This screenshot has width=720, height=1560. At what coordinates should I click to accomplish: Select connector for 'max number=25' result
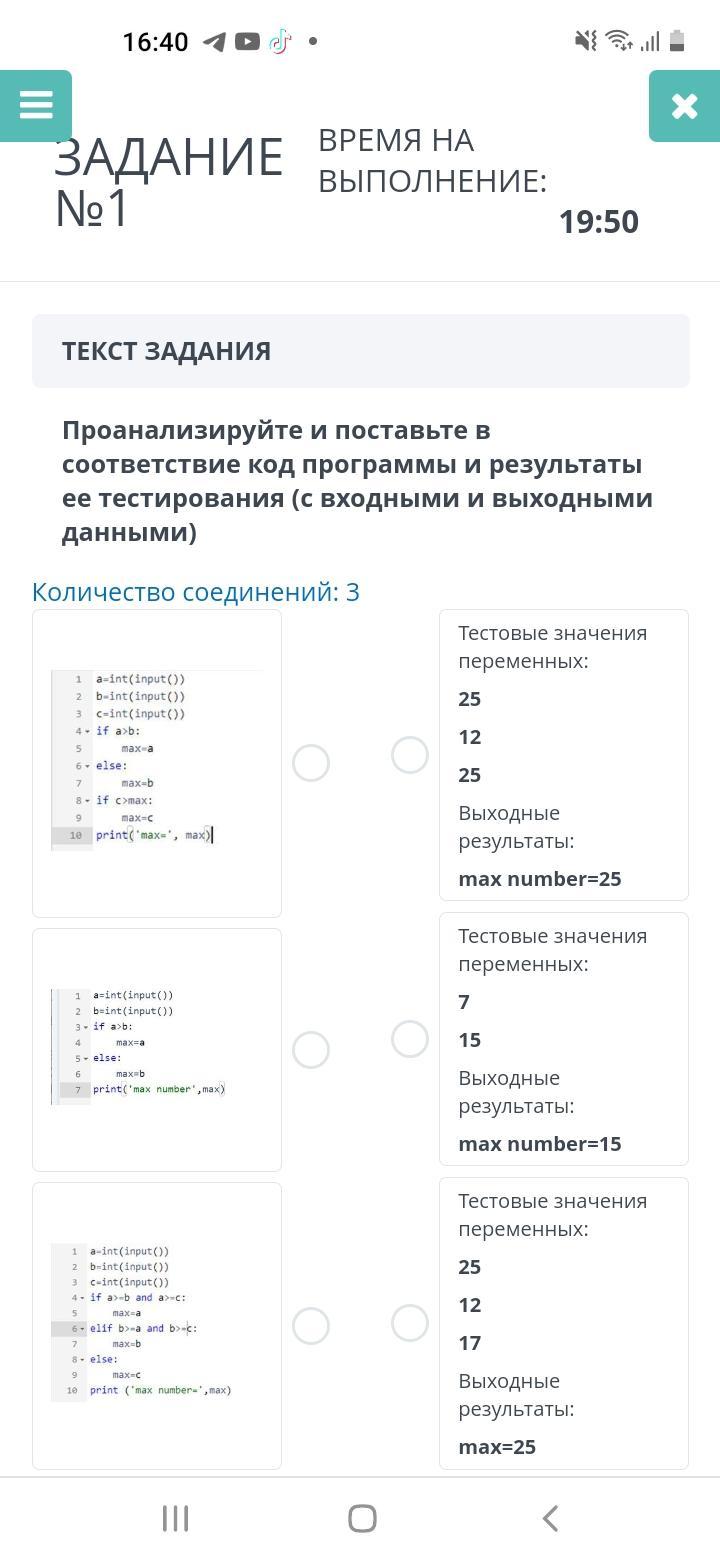click(410, 755)
